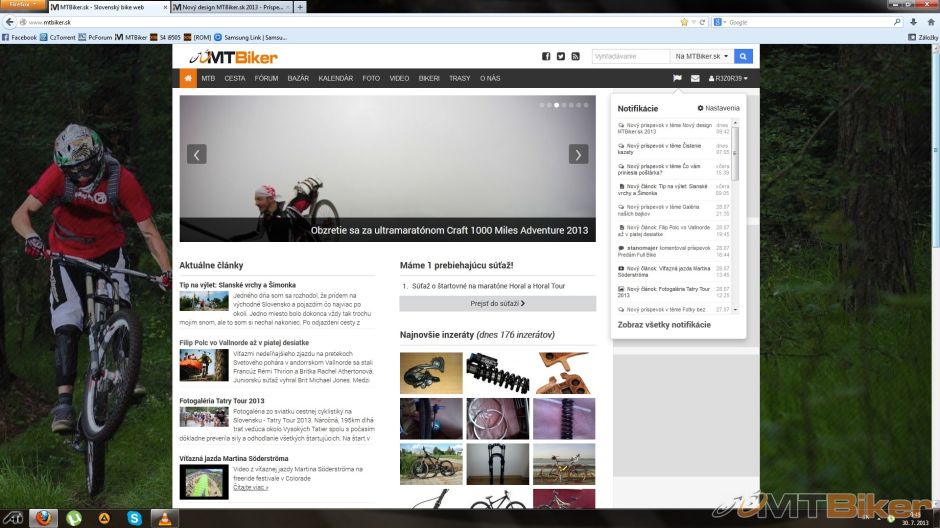940x528 pixels.
Task: Go to next carousel slide
Action: point(578,154)
